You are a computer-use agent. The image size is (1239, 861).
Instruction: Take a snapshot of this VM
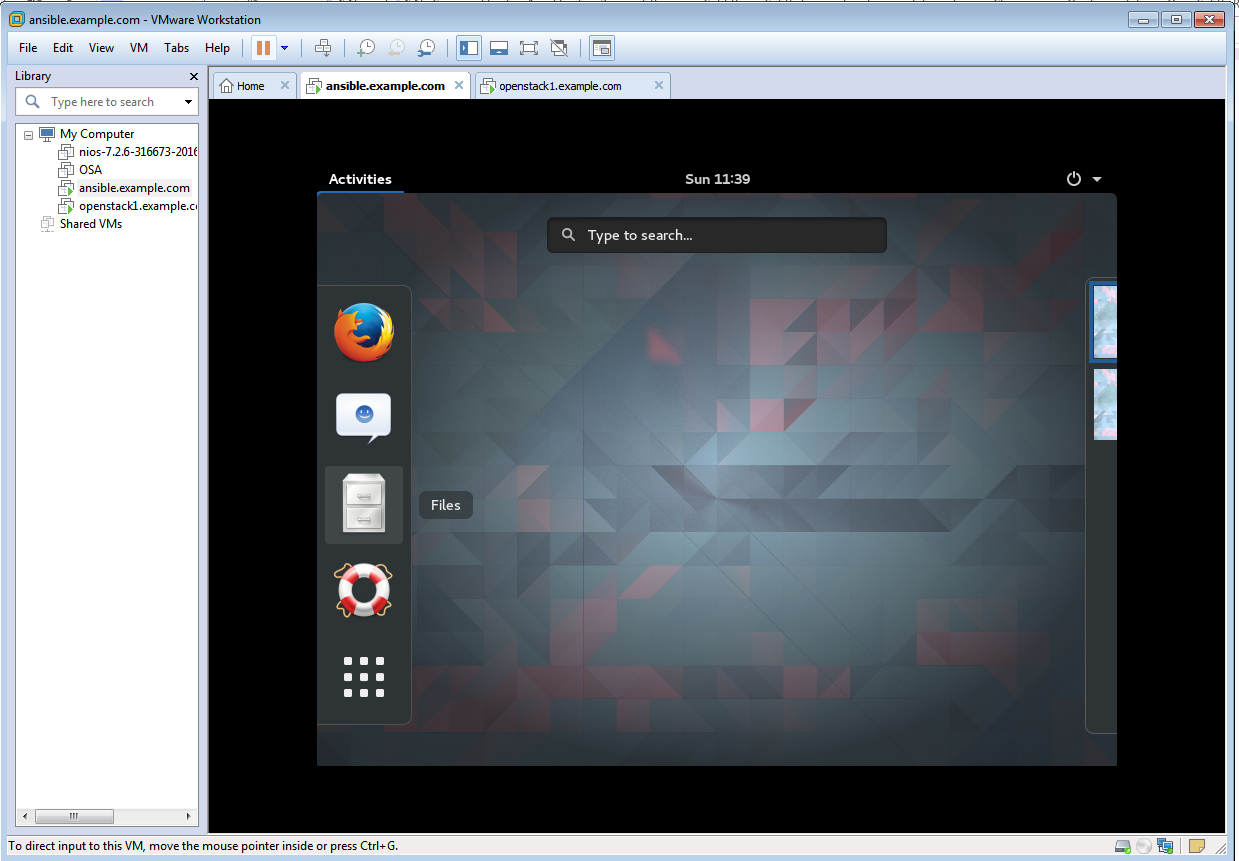click(x=366, y=47)
